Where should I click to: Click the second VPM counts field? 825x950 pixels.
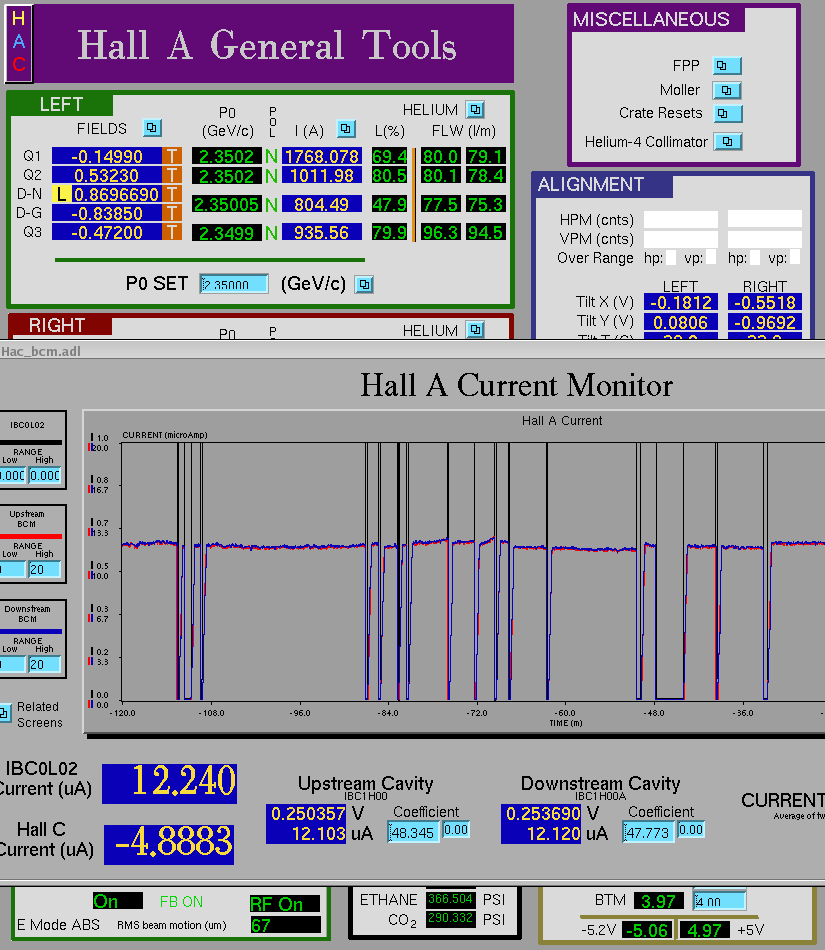point(765,239)
